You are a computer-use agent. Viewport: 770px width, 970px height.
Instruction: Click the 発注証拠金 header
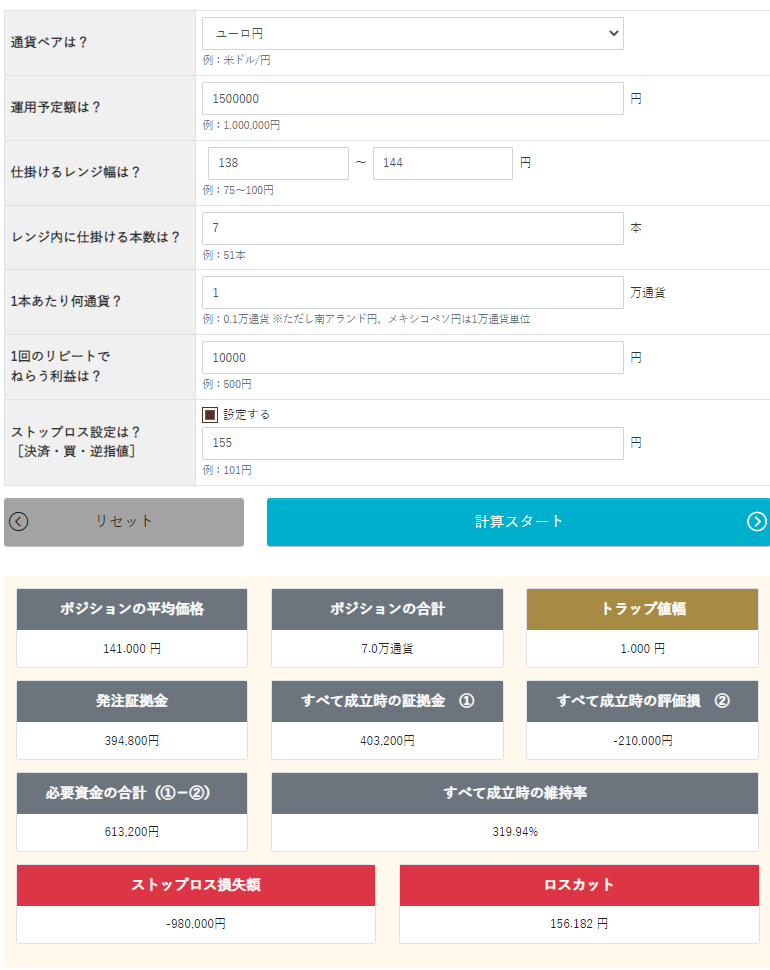pos(132,701)
